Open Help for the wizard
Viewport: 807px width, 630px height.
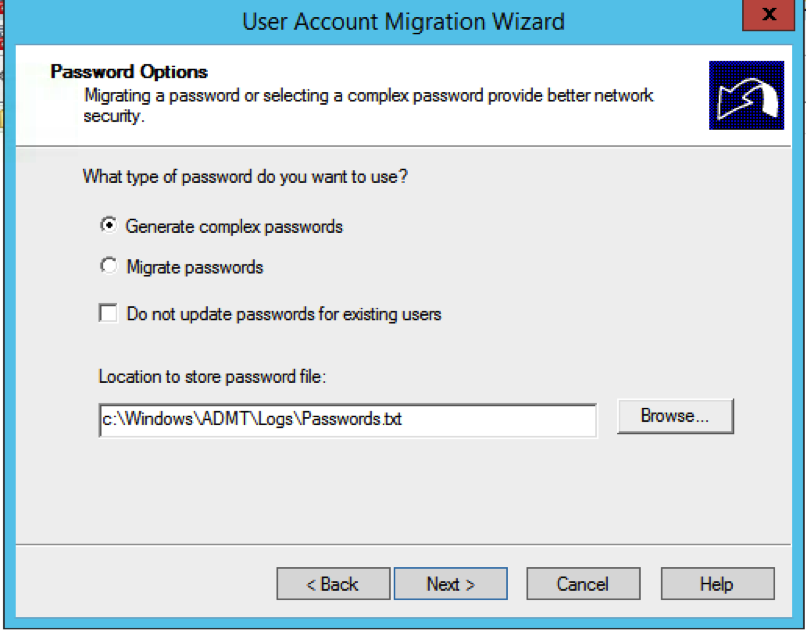[717, 584]
